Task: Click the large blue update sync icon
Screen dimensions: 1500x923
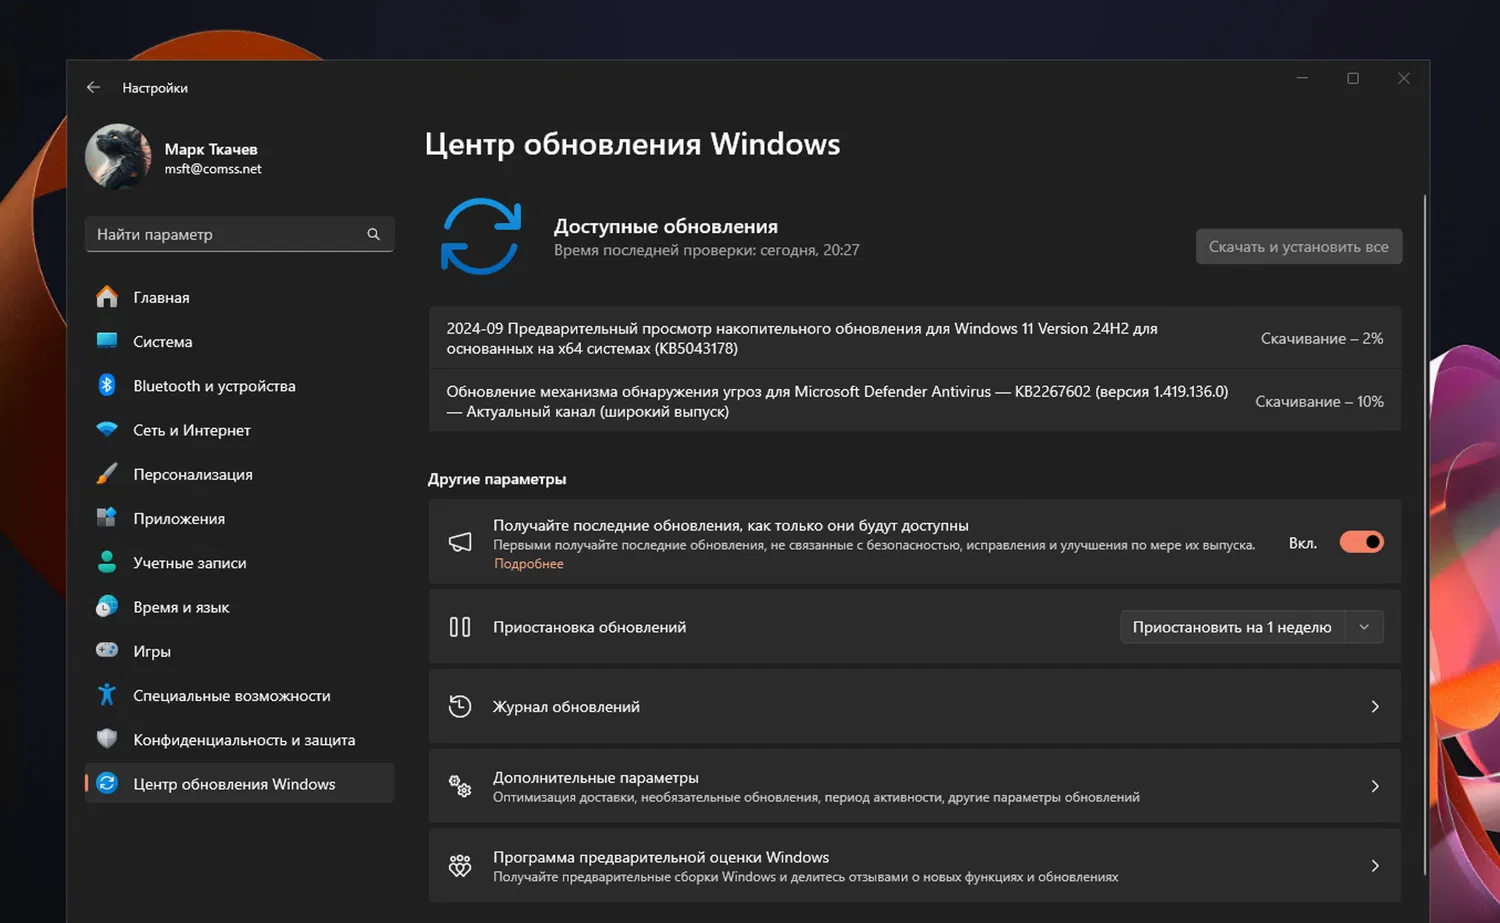Action: [x=481, y=237]
